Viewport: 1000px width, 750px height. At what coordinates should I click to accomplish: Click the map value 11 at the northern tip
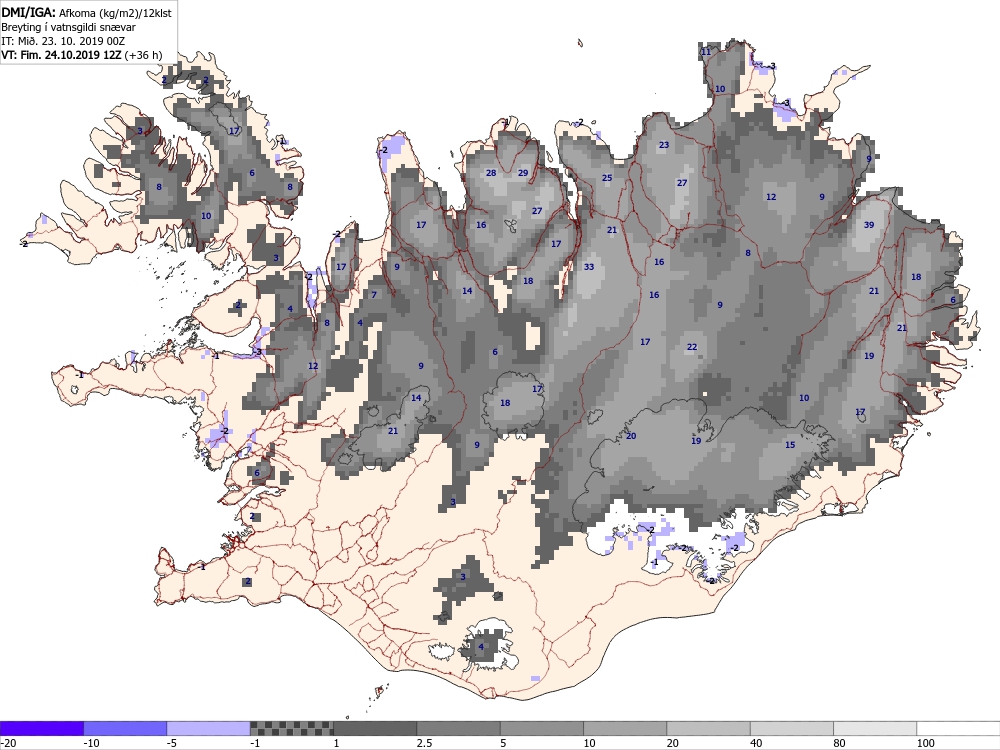pos(705,52)
